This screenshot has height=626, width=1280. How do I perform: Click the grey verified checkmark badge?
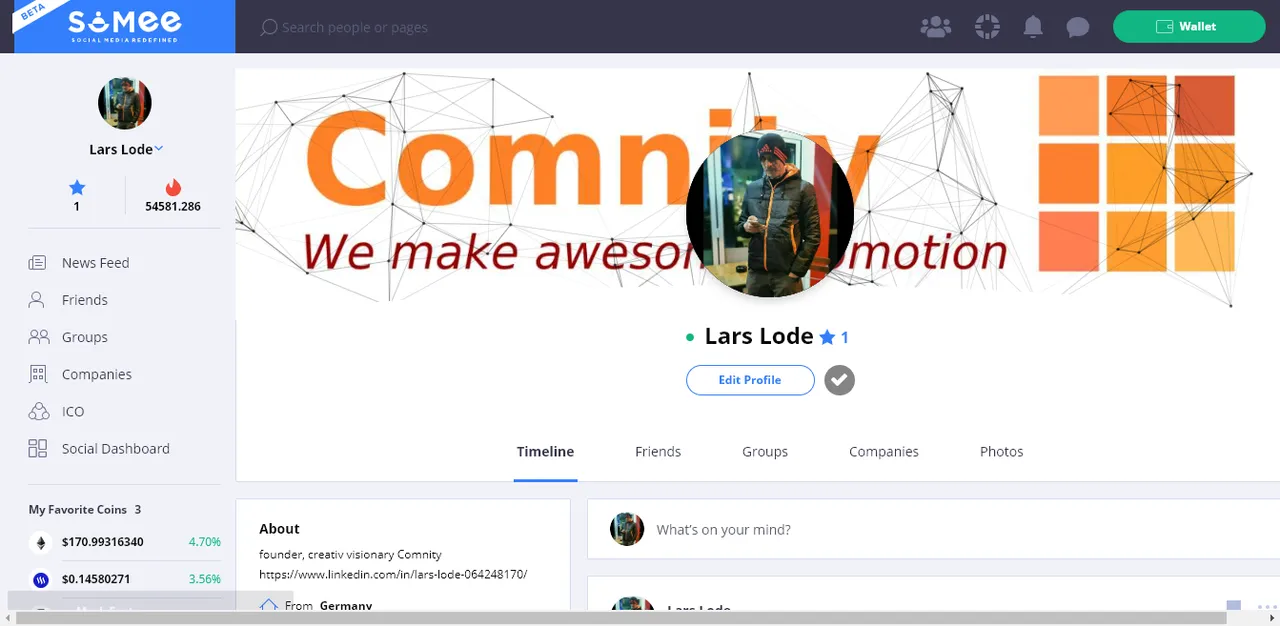tap(840, 380)
